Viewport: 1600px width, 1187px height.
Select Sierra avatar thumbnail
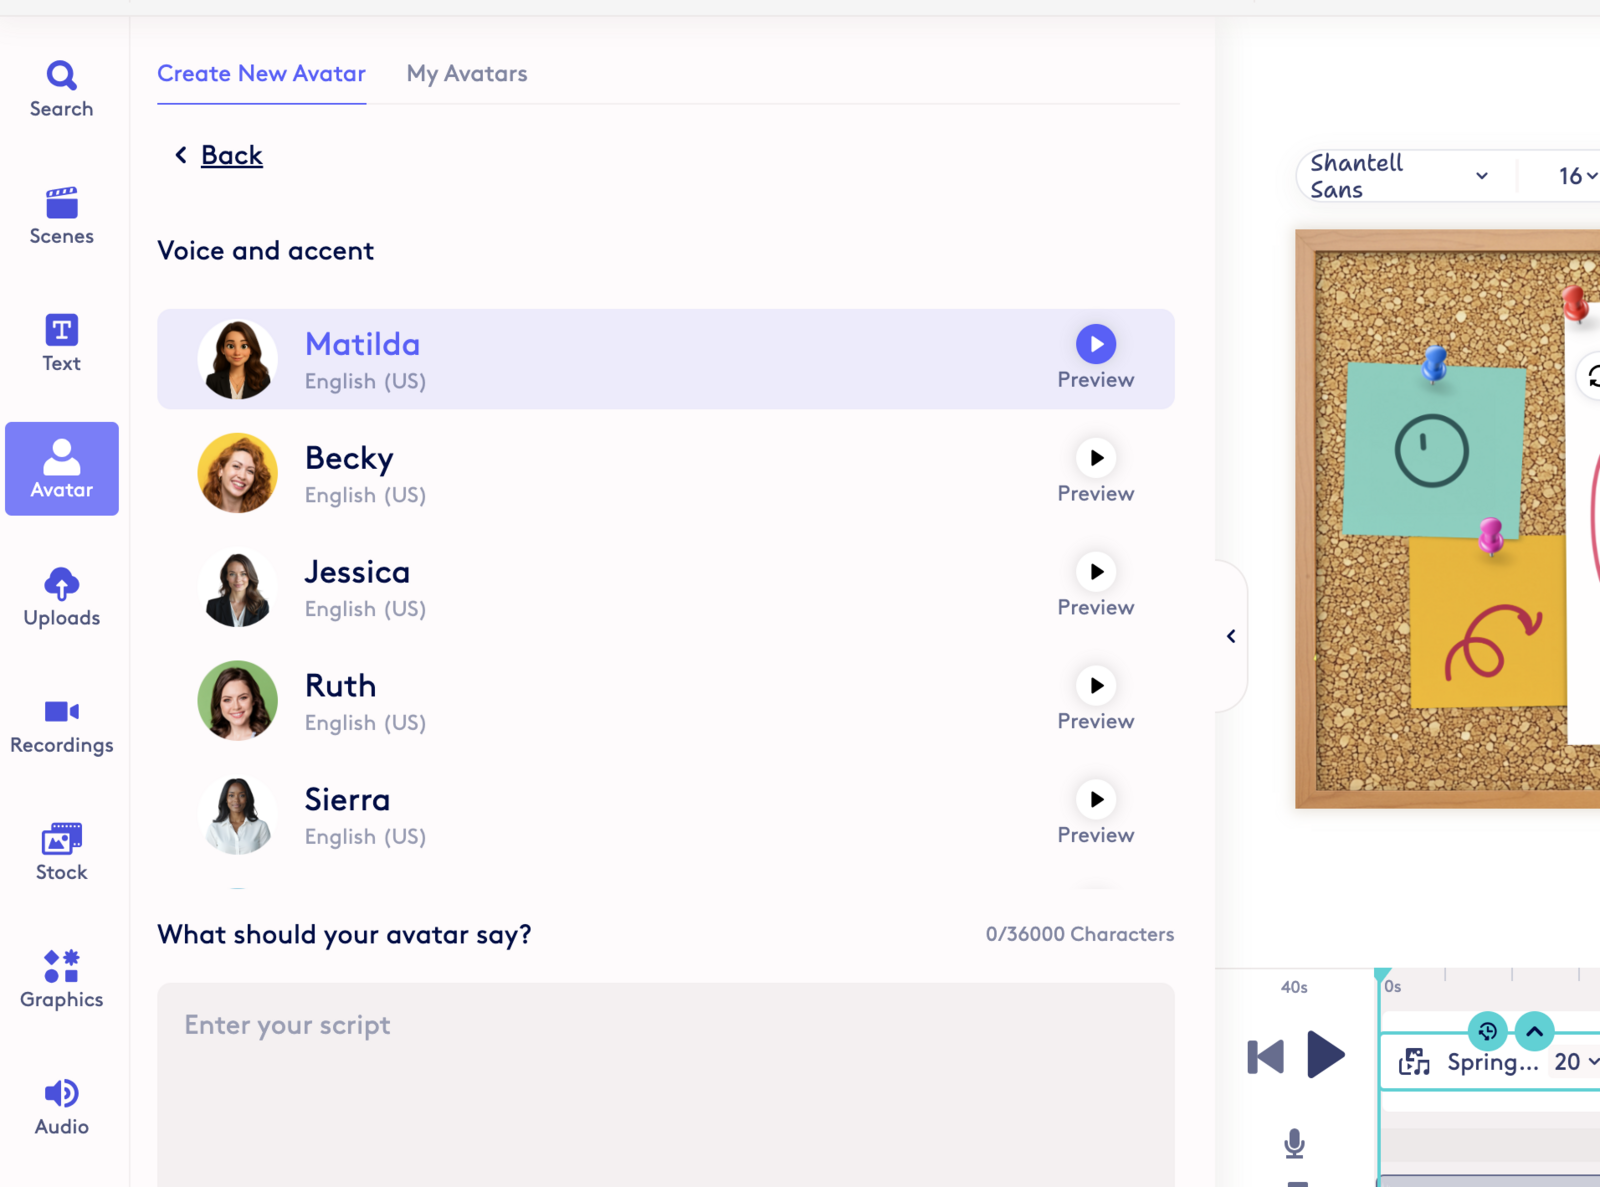tap(237, 815)
